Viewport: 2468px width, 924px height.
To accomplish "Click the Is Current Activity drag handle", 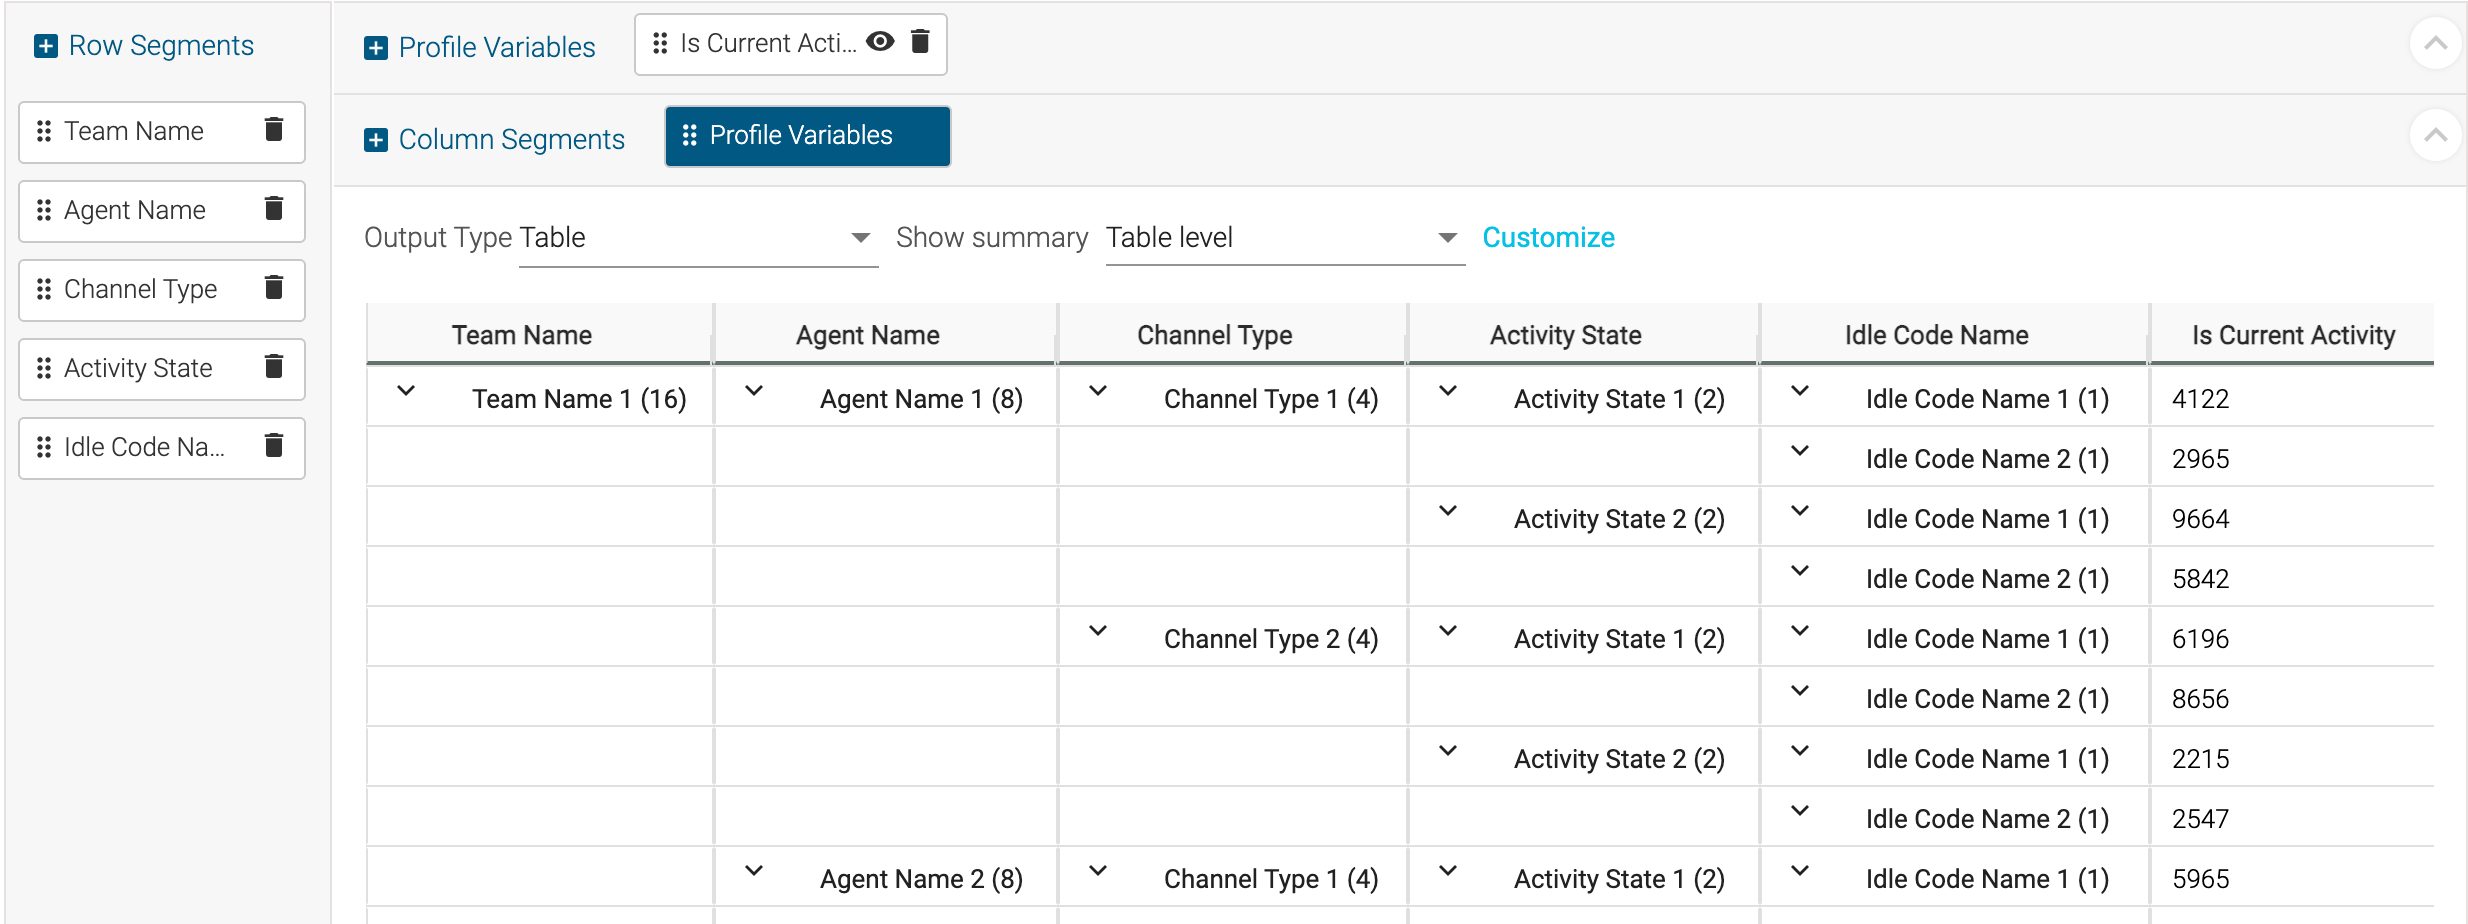I will click(x=659, y=42).
